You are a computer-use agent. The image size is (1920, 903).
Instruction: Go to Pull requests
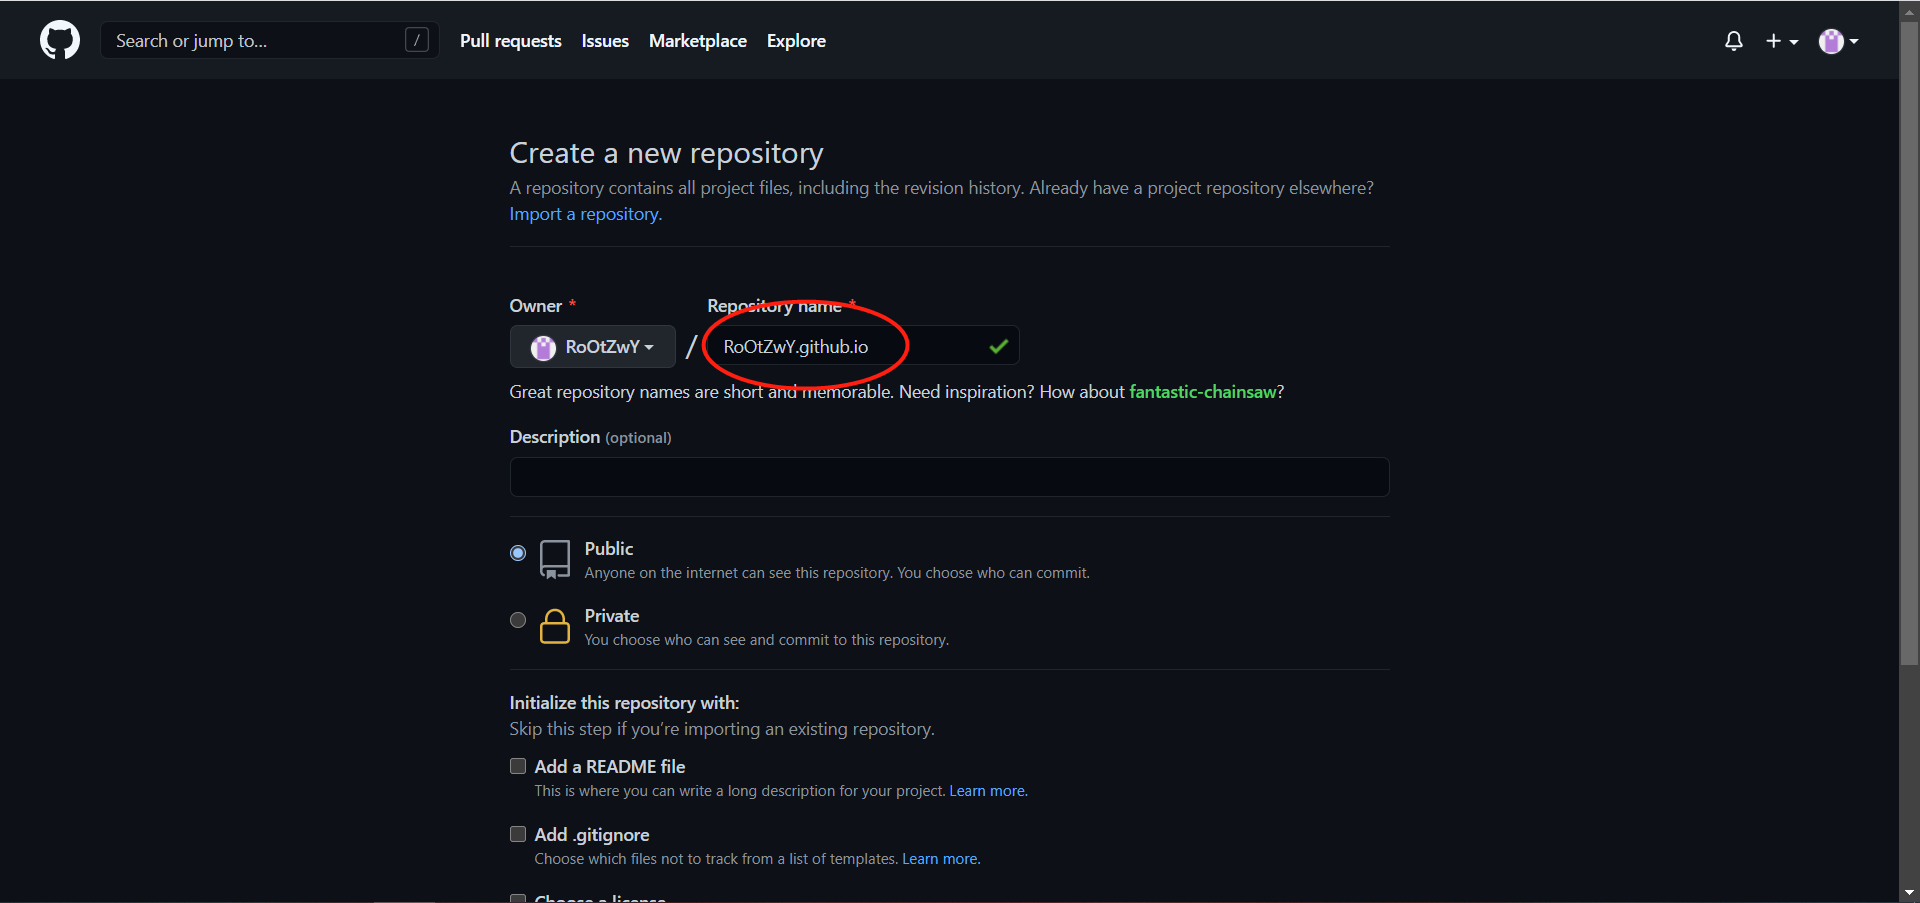pyautogui.click(x=511, y=41)
